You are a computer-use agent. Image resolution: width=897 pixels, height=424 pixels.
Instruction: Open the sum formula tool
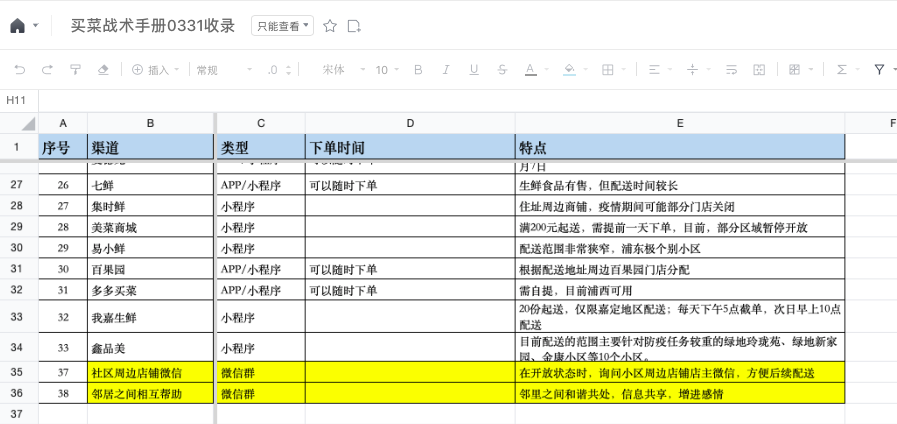[842, 70]
